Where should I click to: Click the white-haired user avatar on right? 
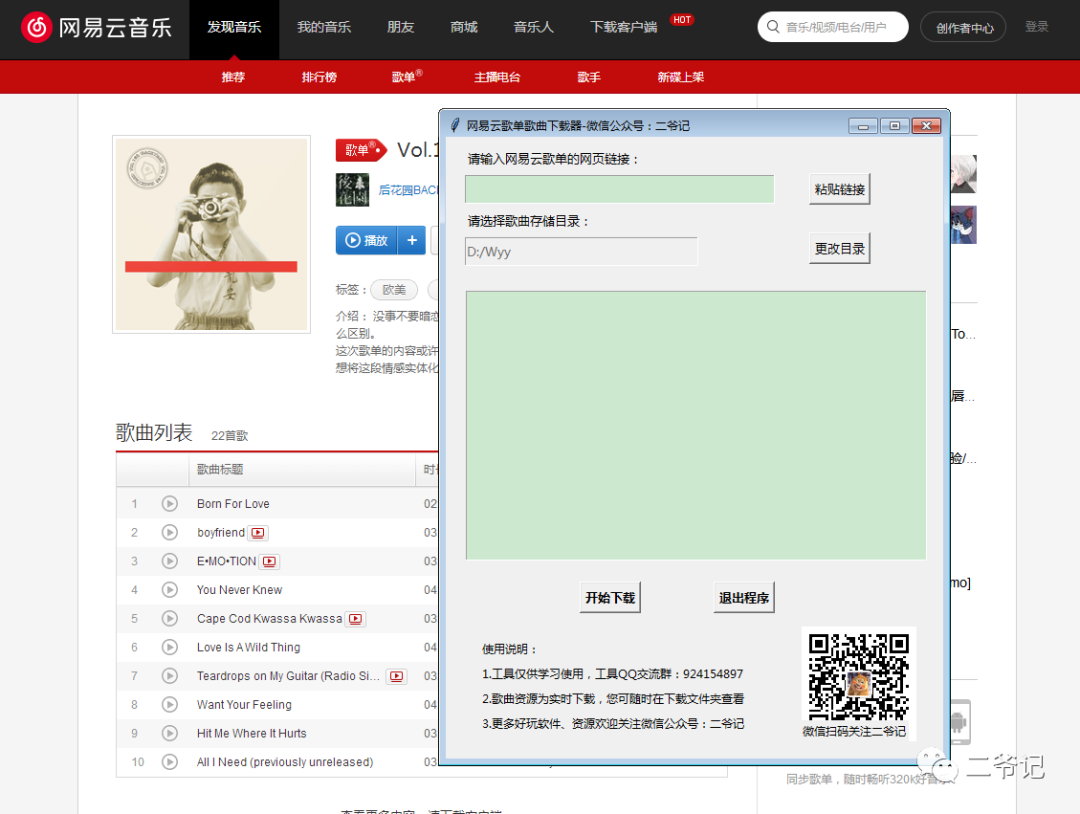964,174
